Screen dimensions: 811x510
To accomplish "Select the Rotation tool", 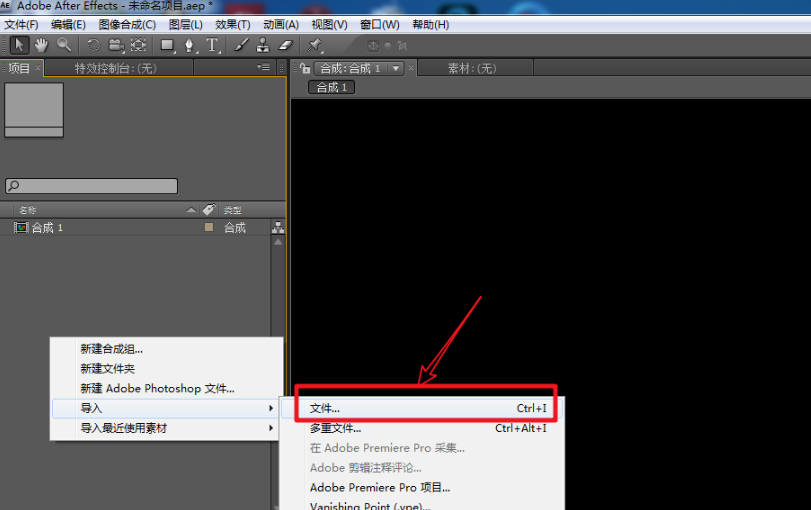I will point(93,45).
